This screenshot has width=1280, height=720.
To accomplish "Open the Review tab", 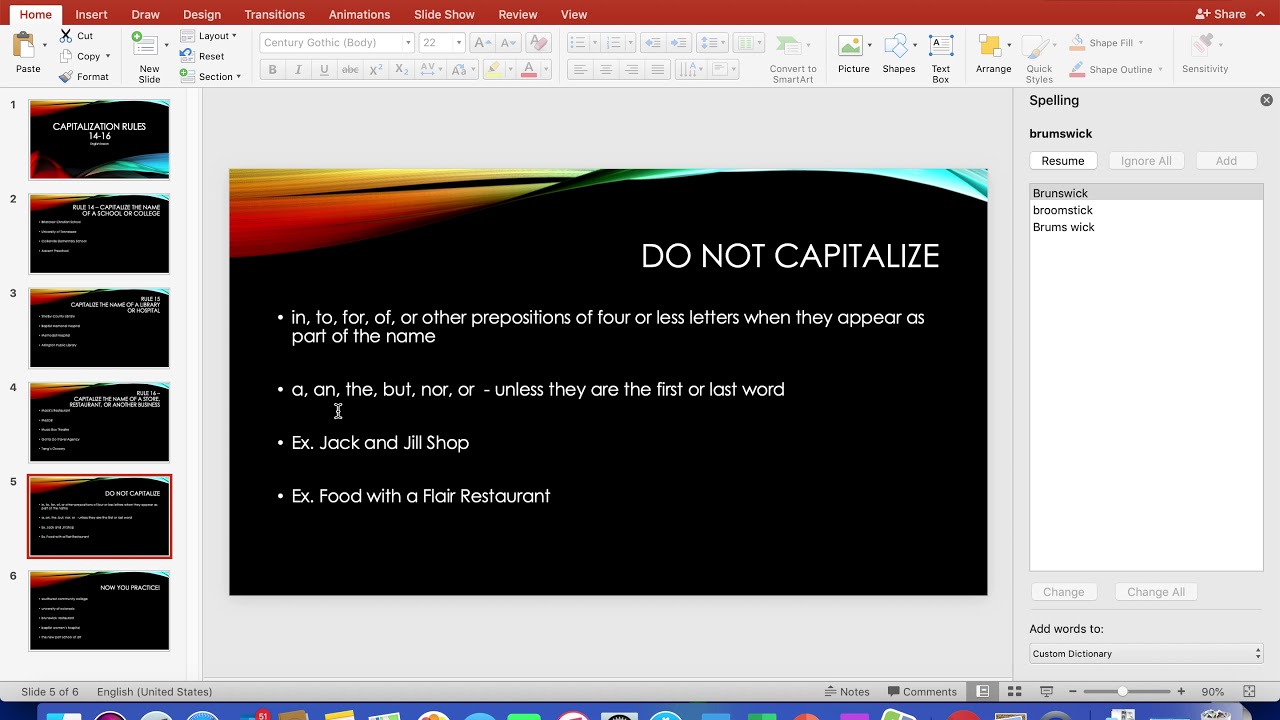I will (518, 15).
